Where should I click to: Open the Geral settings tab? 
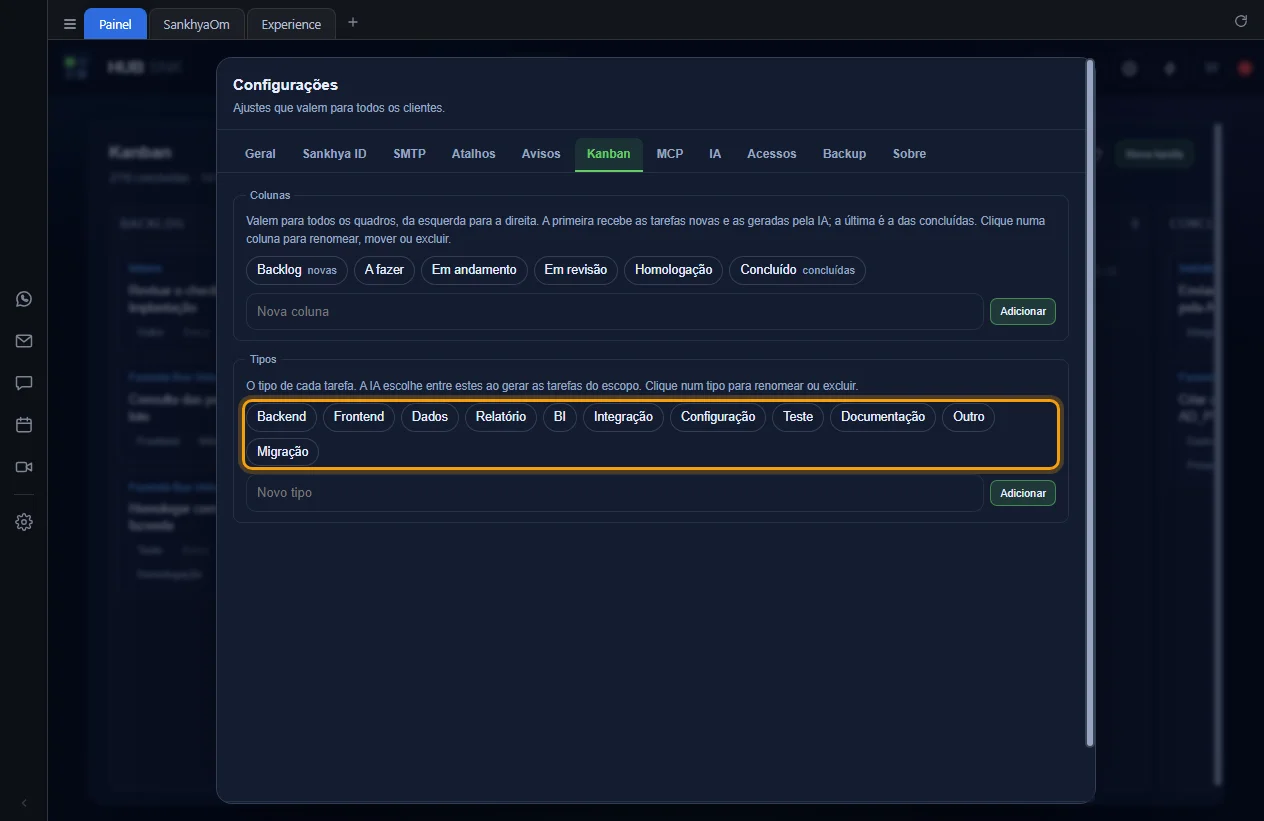[x=260, y=154]
